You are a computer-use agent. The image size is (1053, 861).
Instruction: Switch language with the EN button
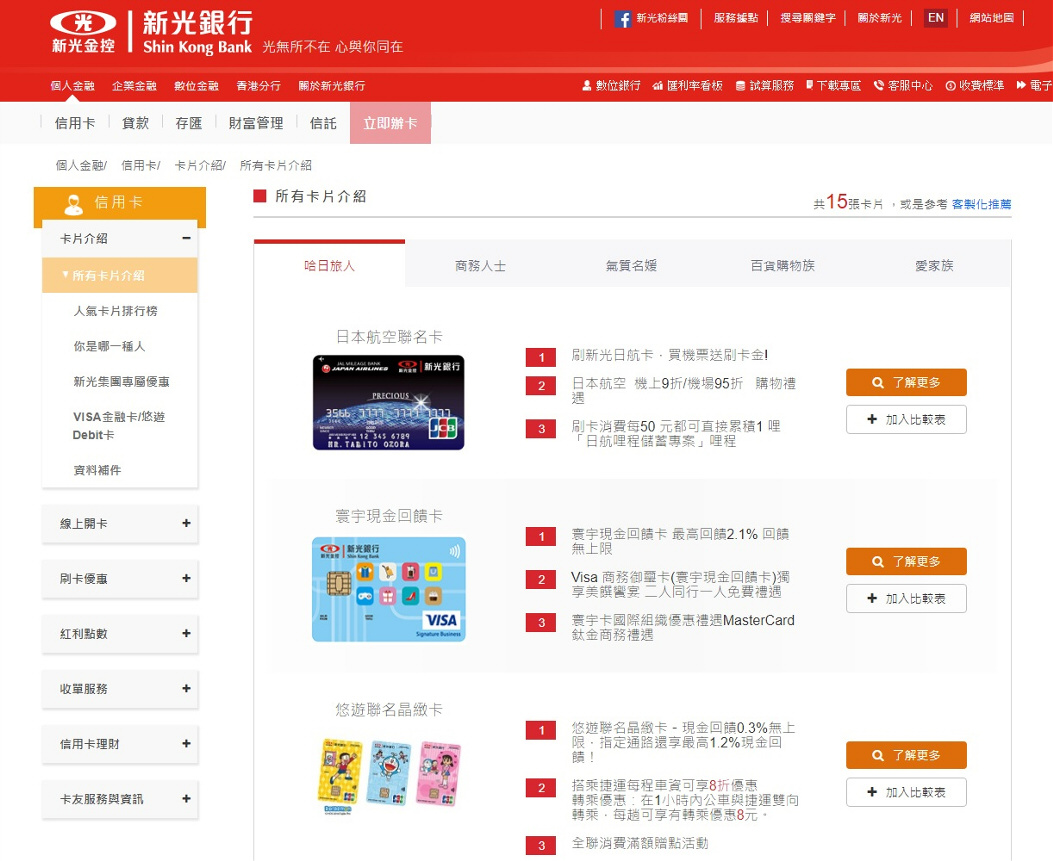pos(936,18)
